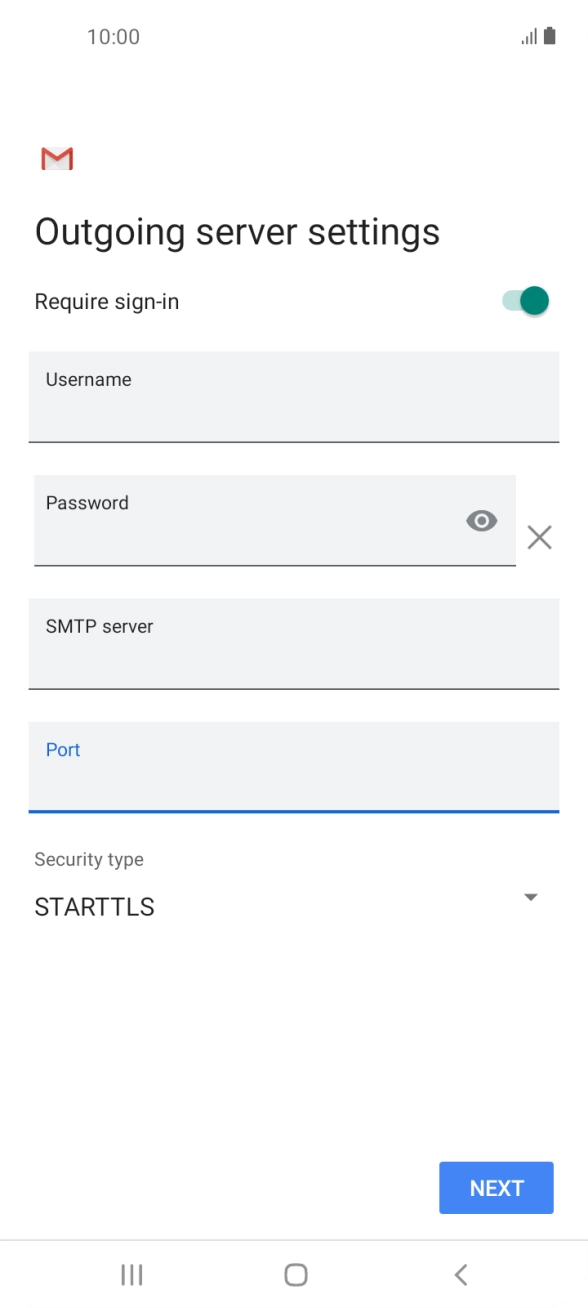The height and width of the screenshot is (1308, 588).
Task: Tap the Recent apps button
Action: (x=131, y=1274)
